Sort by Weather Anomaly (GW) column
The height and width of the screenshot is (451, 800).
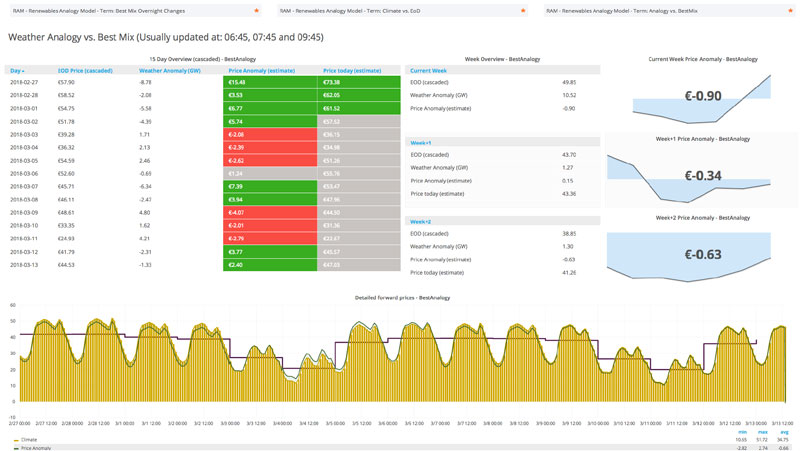coord(170,71)
